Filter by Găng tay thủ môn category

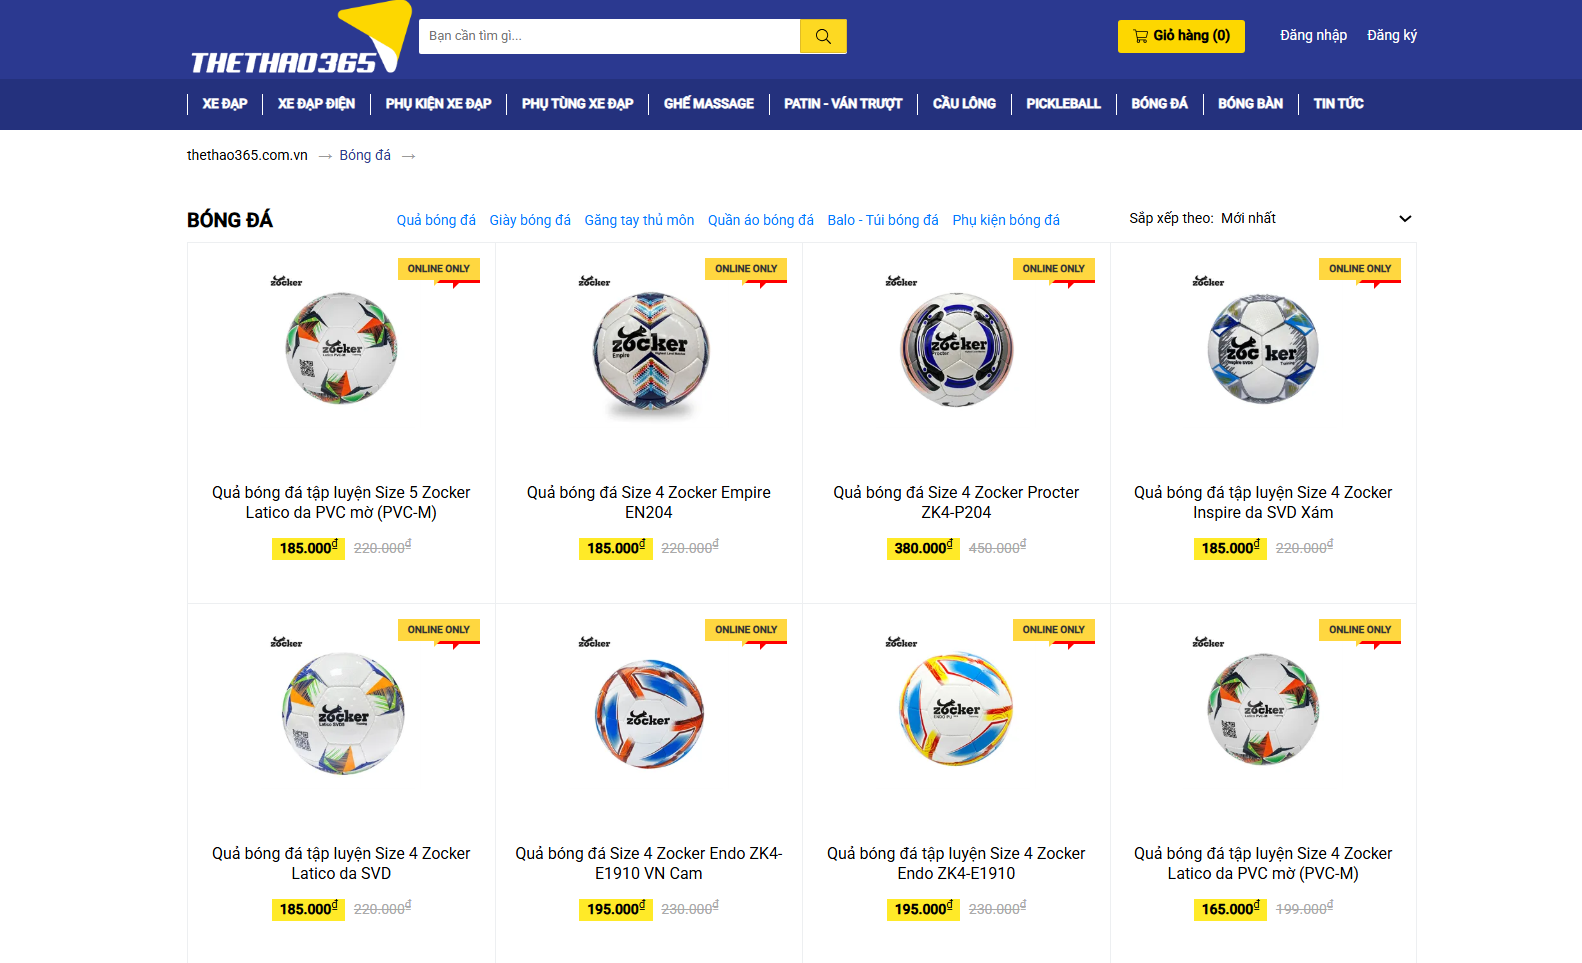click(639, 220)
